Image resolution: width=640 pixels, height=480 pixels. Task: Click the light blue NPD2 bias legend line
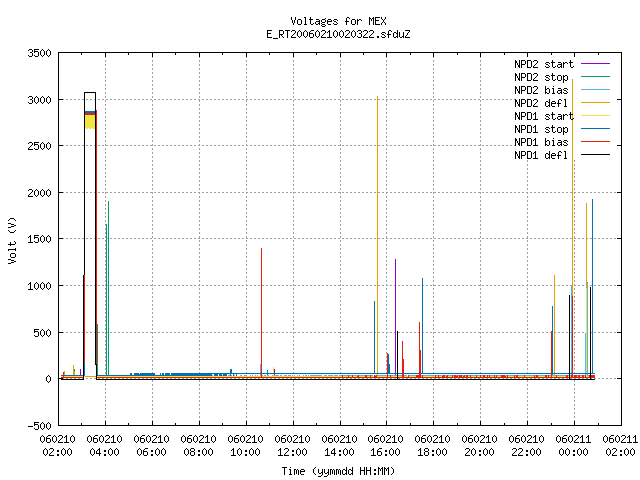coord(595,90)
